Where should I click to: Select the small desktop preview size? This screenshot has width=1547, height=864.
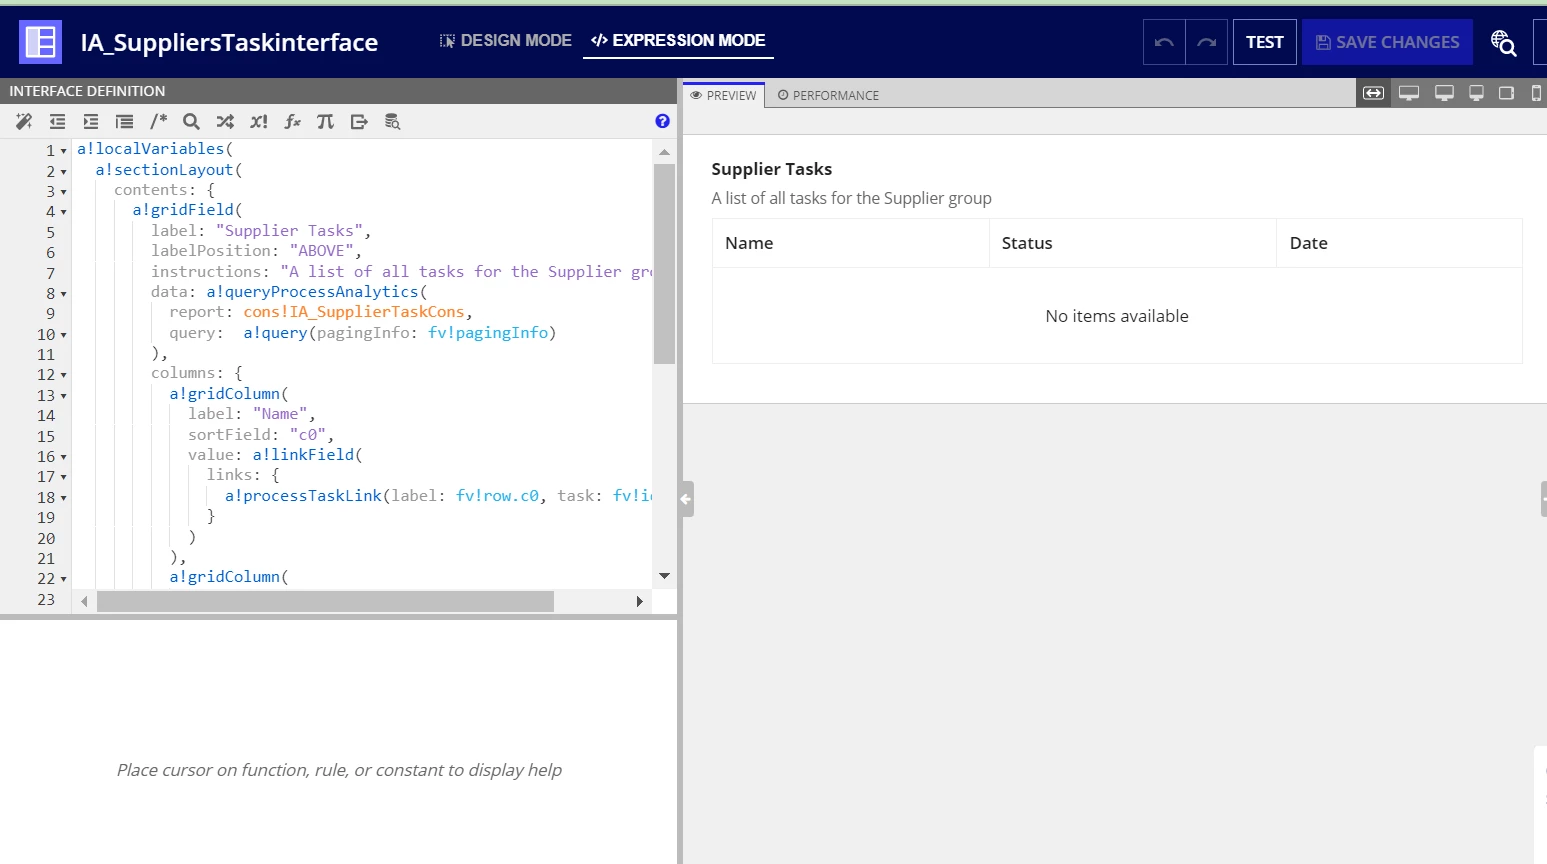click(1476, 93)
